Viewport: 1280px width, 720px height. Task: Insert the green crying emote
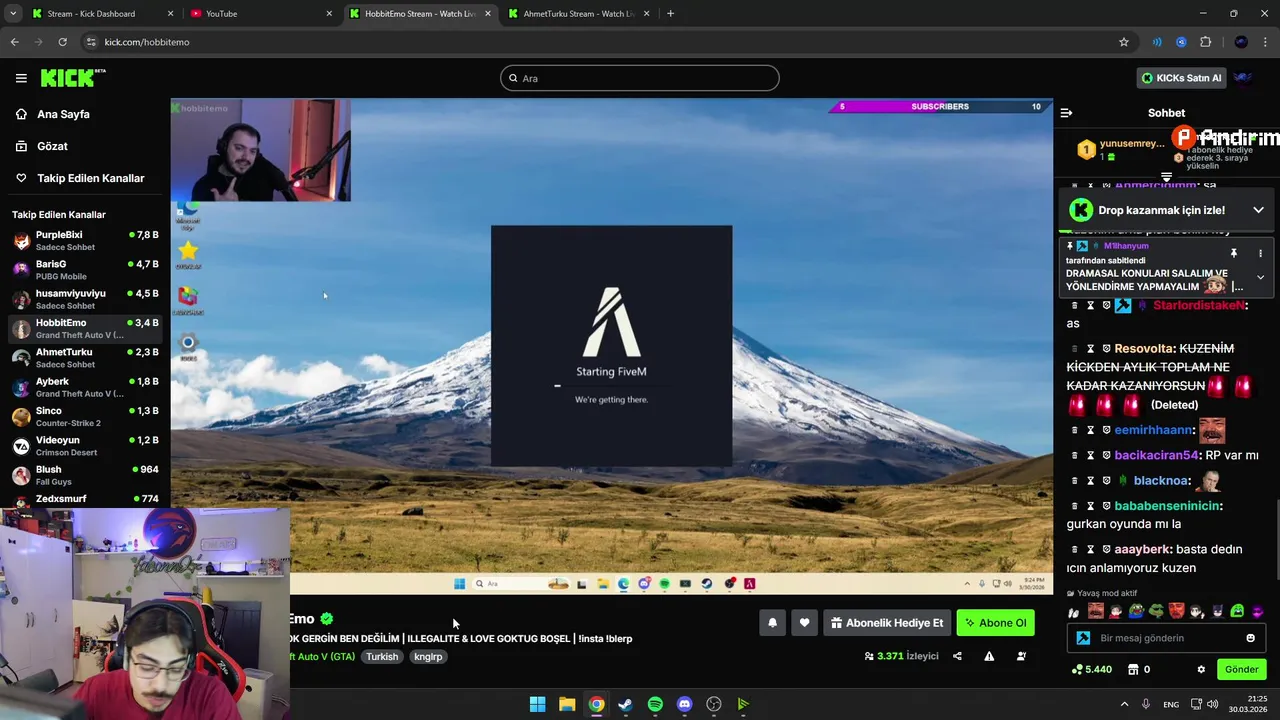pyautogui.click(x=1237, y=611)
